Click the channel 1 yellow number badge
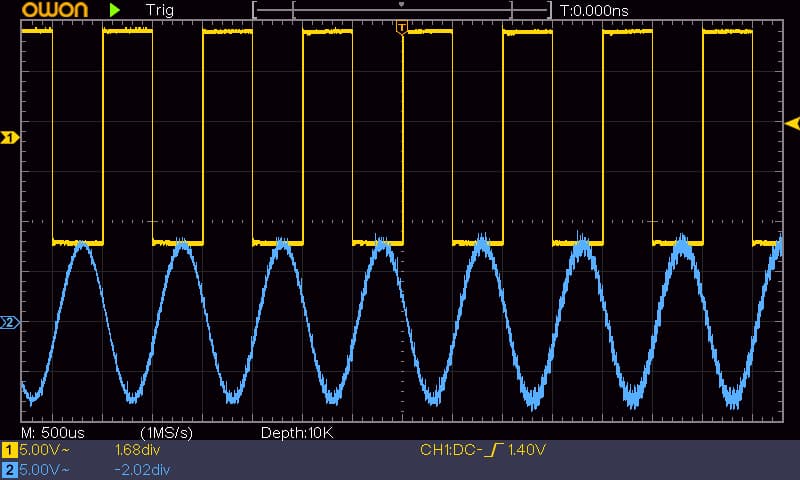Viewport: 800px width, 480px height. (9, 450)
